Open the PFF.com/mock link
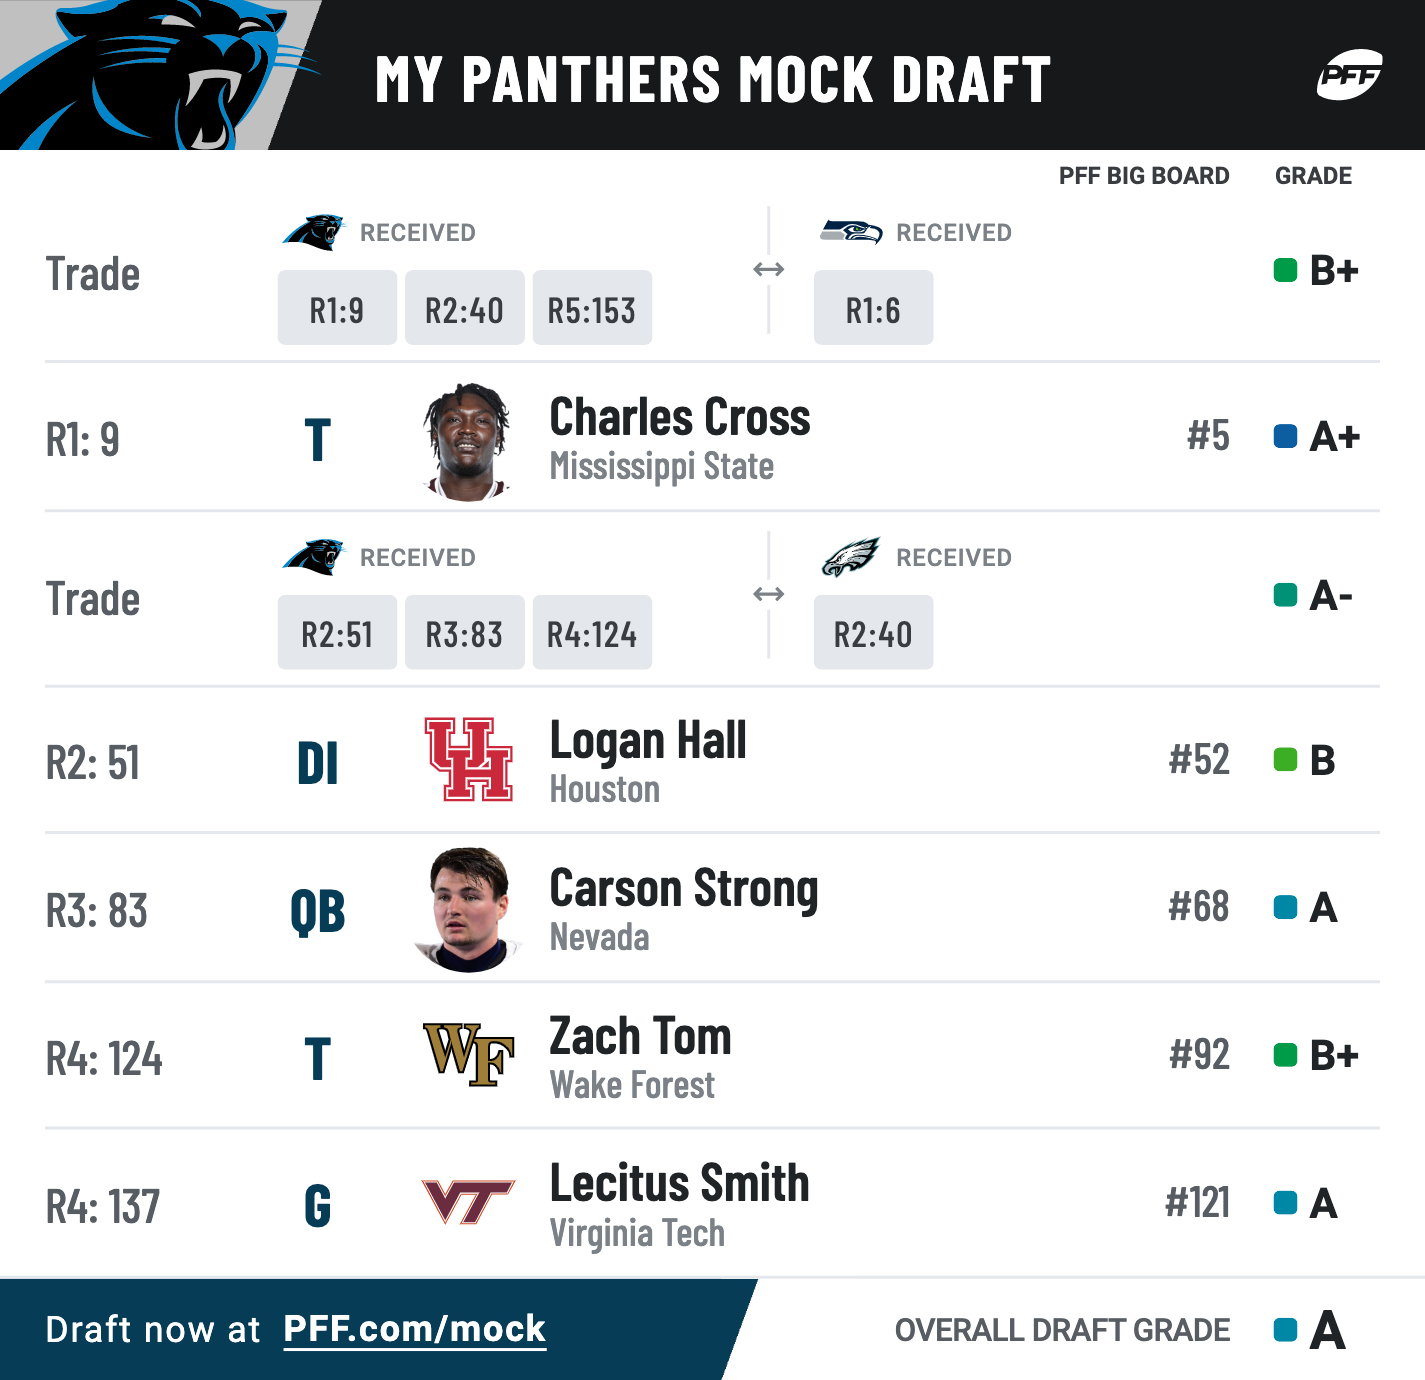The width and height of the screenshot is (1425, 1380). click(415, 1329)
